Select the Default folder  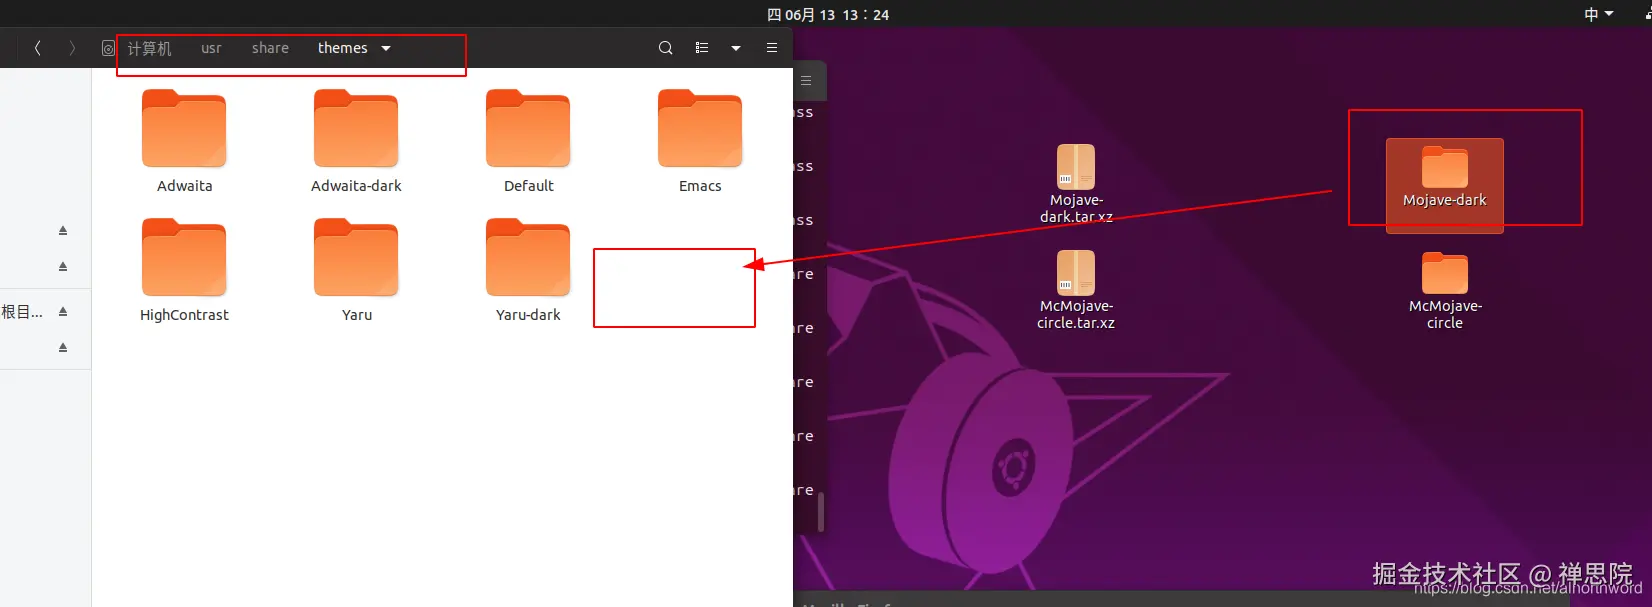(528, 141)
